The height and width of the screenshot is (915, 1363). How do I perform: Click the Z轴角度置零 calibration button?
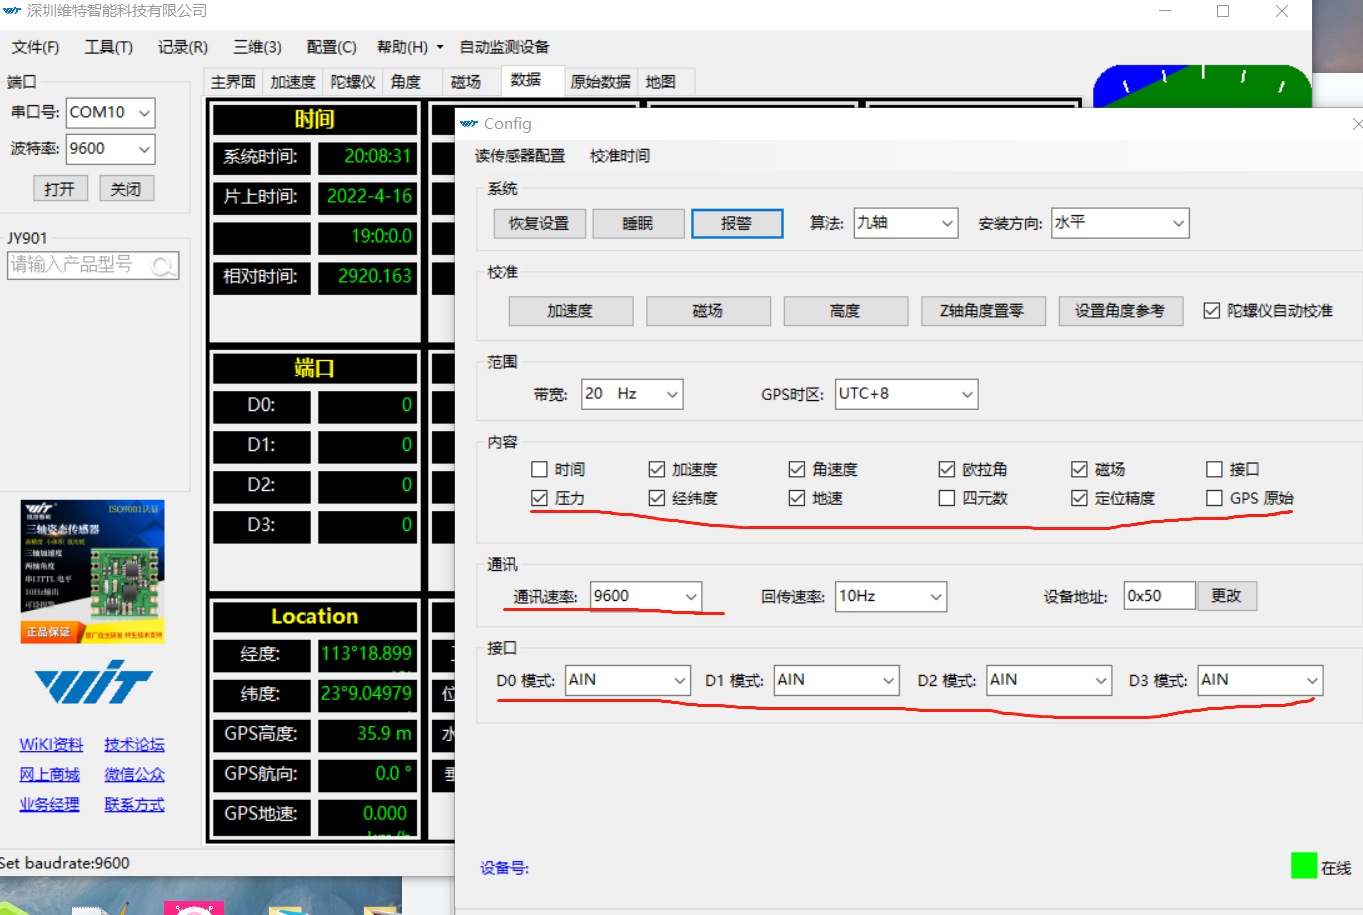point(983,311)
